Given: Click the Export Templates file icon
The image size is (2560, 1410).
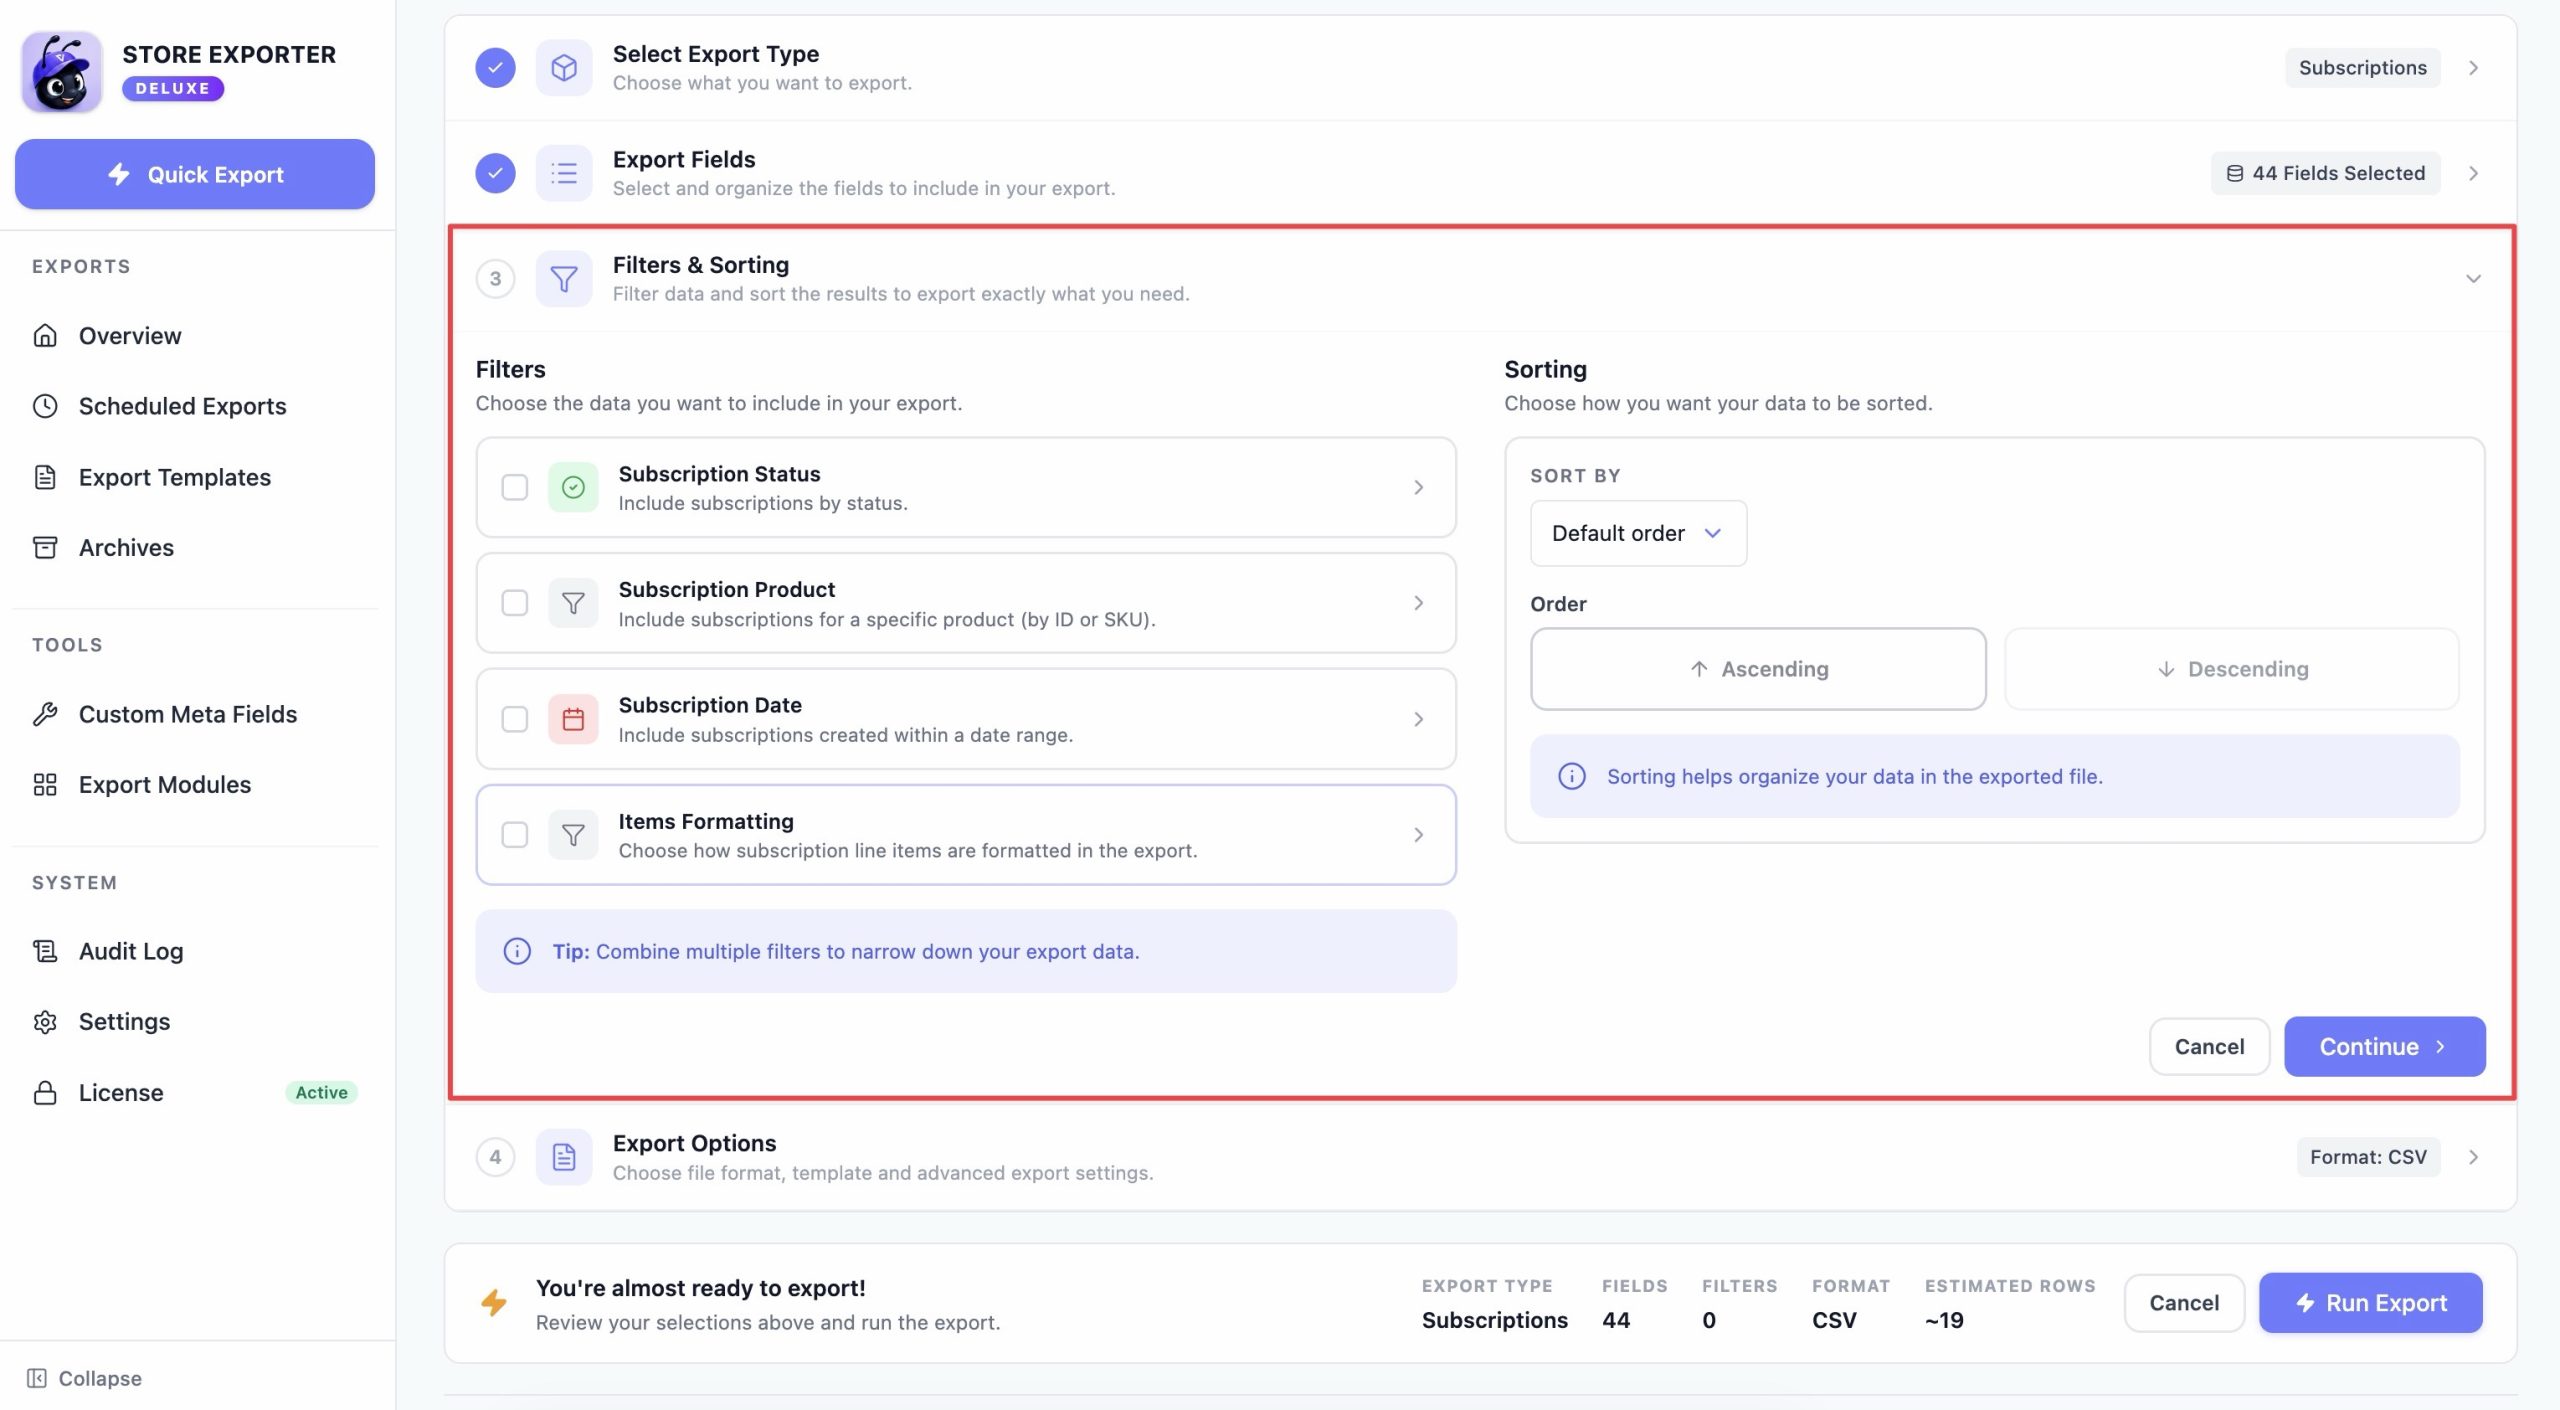Looking at the screenshot, I should tap(45, 477).
